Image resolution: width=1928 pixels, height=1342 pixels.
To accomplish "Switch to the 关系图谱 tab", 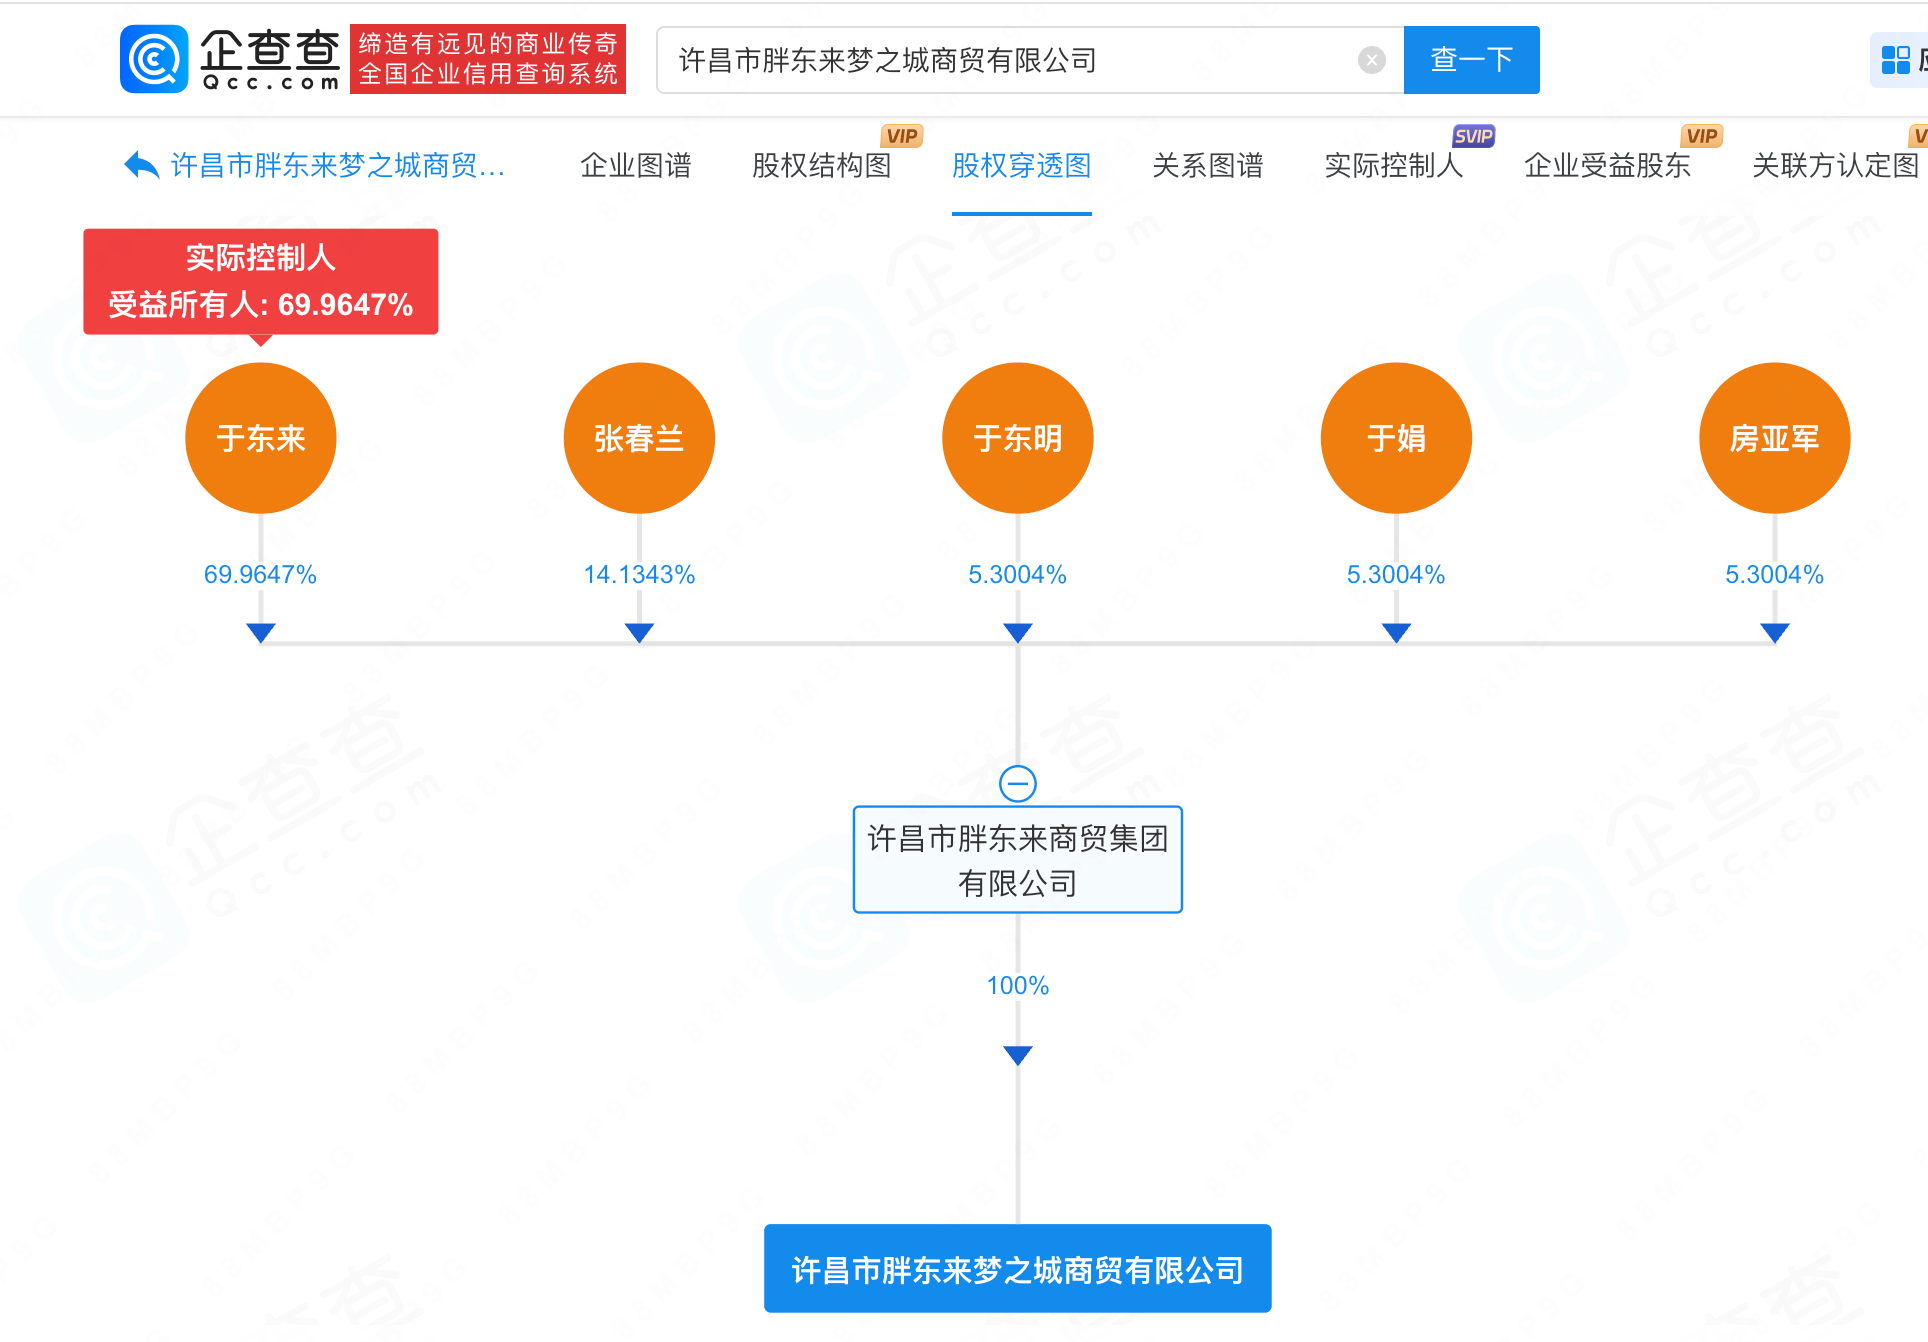I will point(1207,165).
